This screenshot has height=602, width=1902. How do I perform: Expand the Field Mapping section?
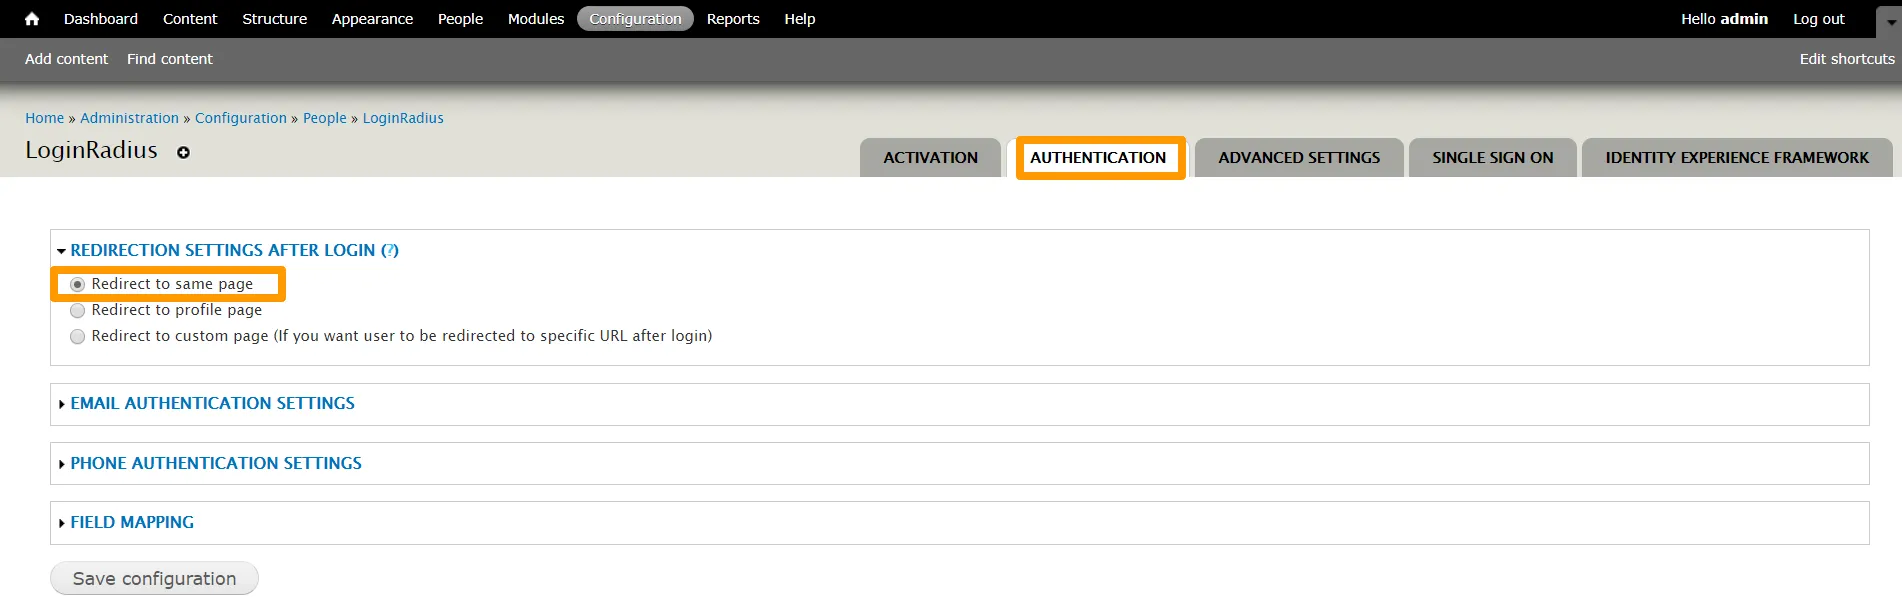pos(132,522)
